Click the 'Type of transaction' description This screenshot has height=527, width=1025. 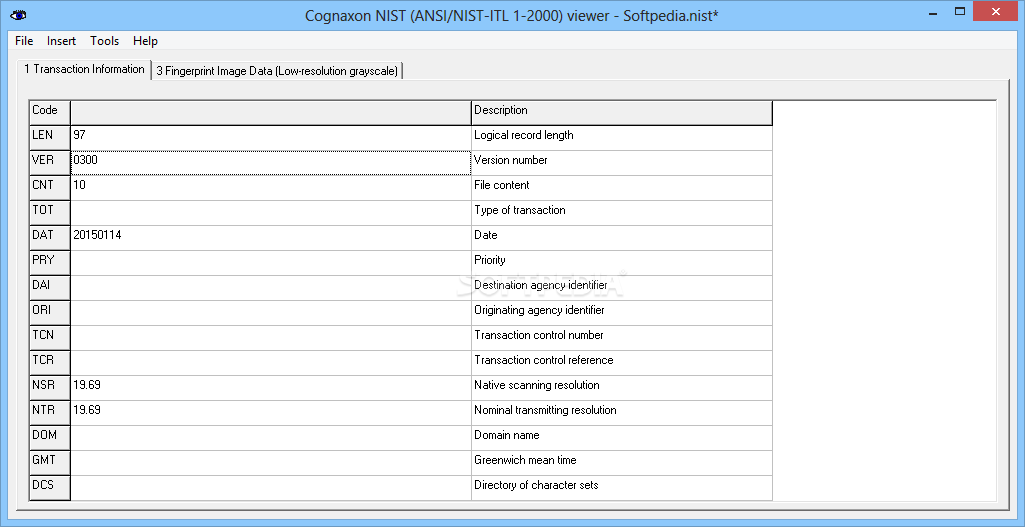[x=622, y=213]
